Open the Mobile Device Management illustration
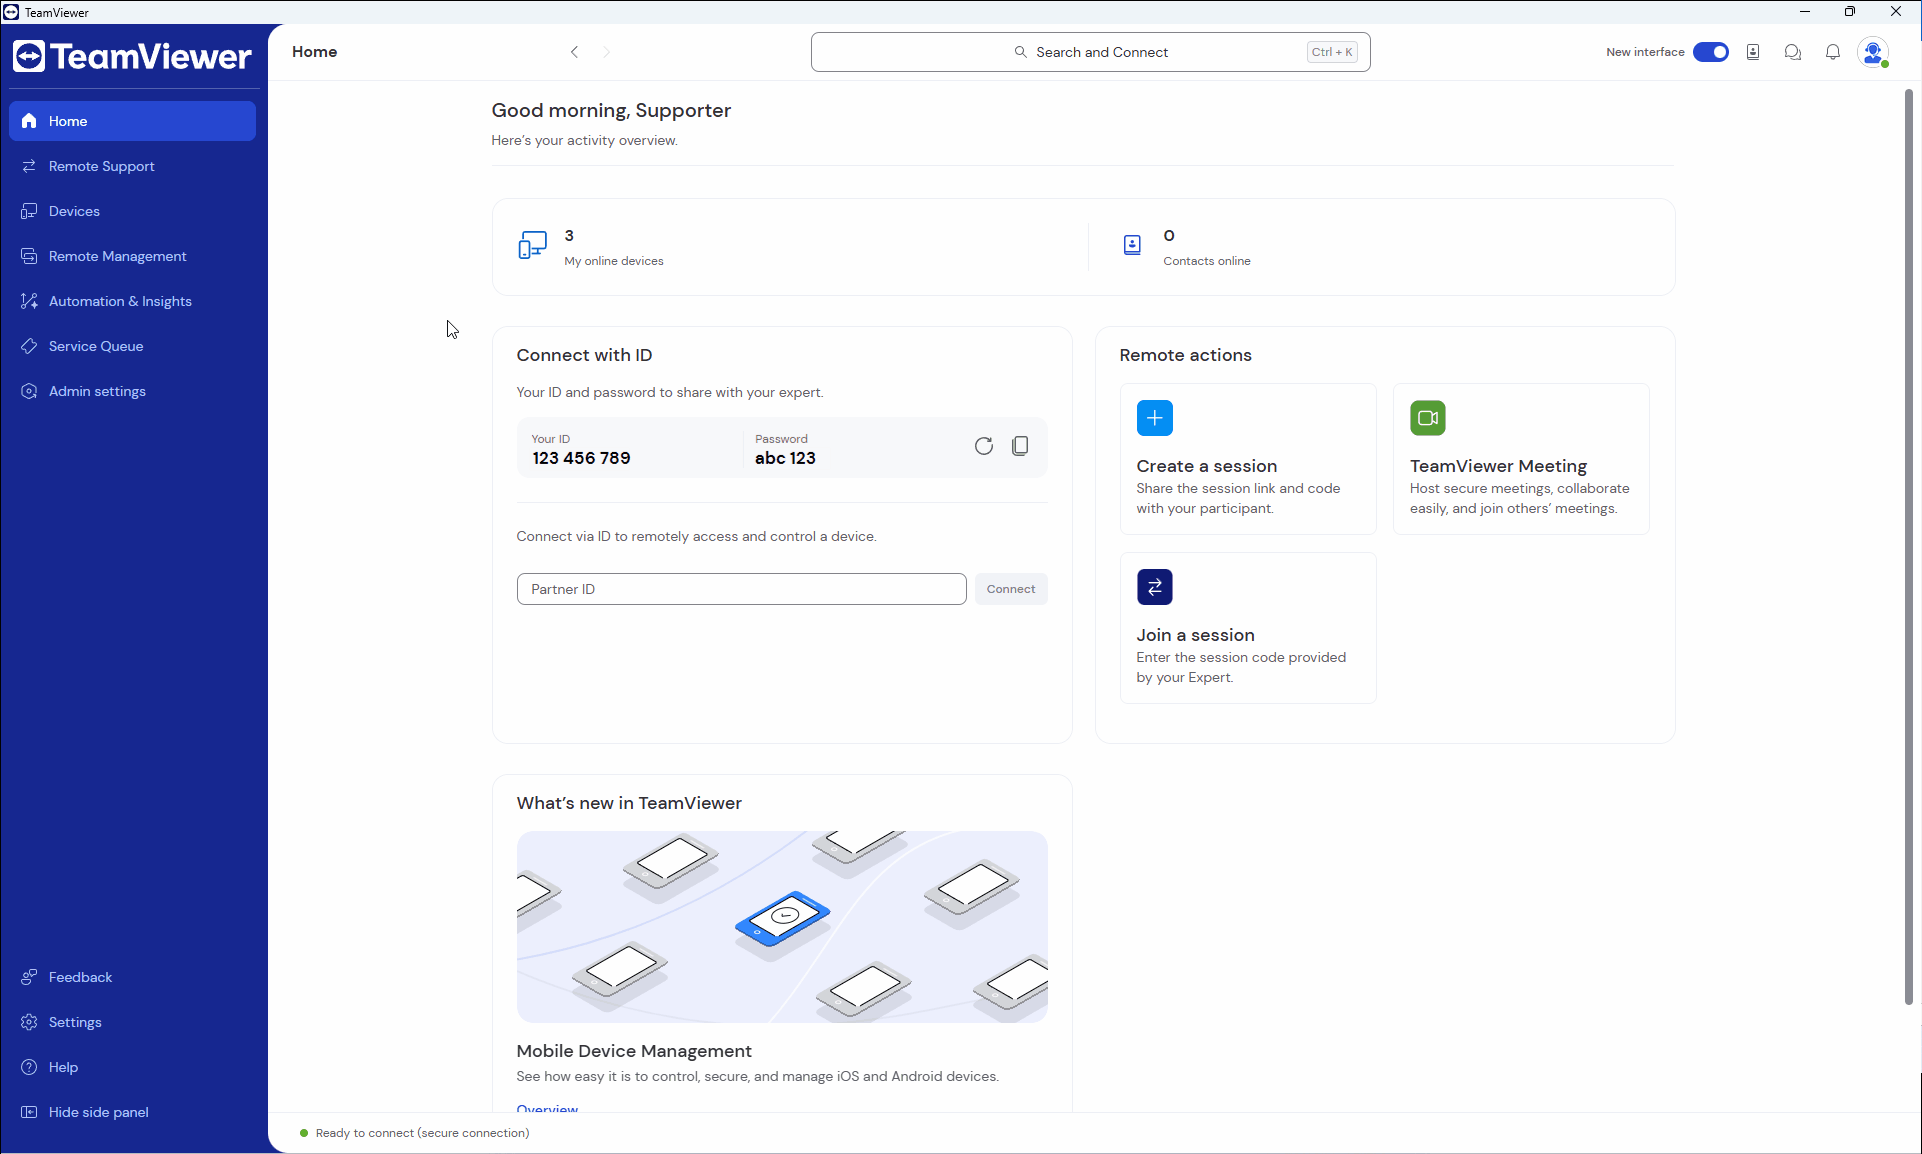The height and width of the screenshot is (1154, 1922). [782, 927]
